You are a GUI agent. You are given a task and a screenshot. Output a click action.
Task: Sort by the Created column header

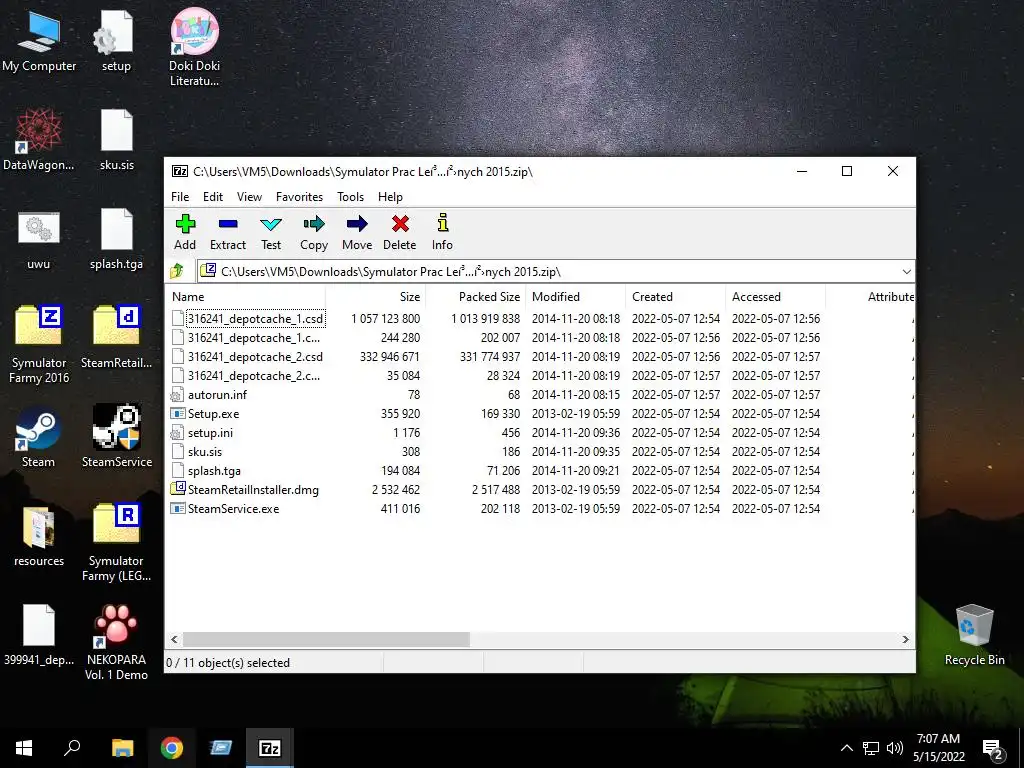tap(675, 296)
